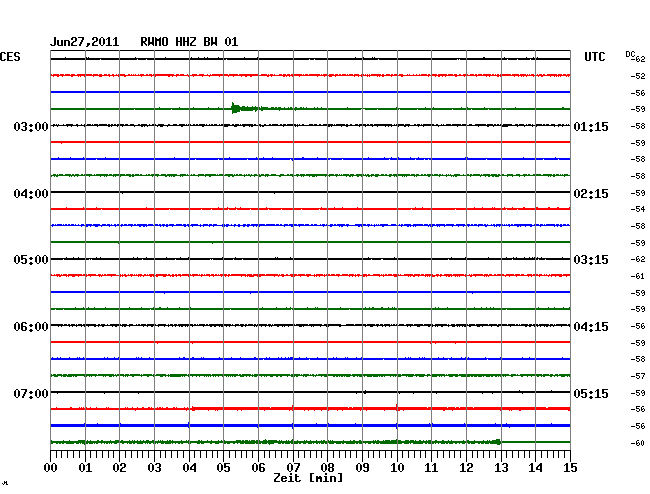The width and height of the screenshot is (650, 494).
Task: Click the 04:15 UTC time label
Action: (591, 327)
